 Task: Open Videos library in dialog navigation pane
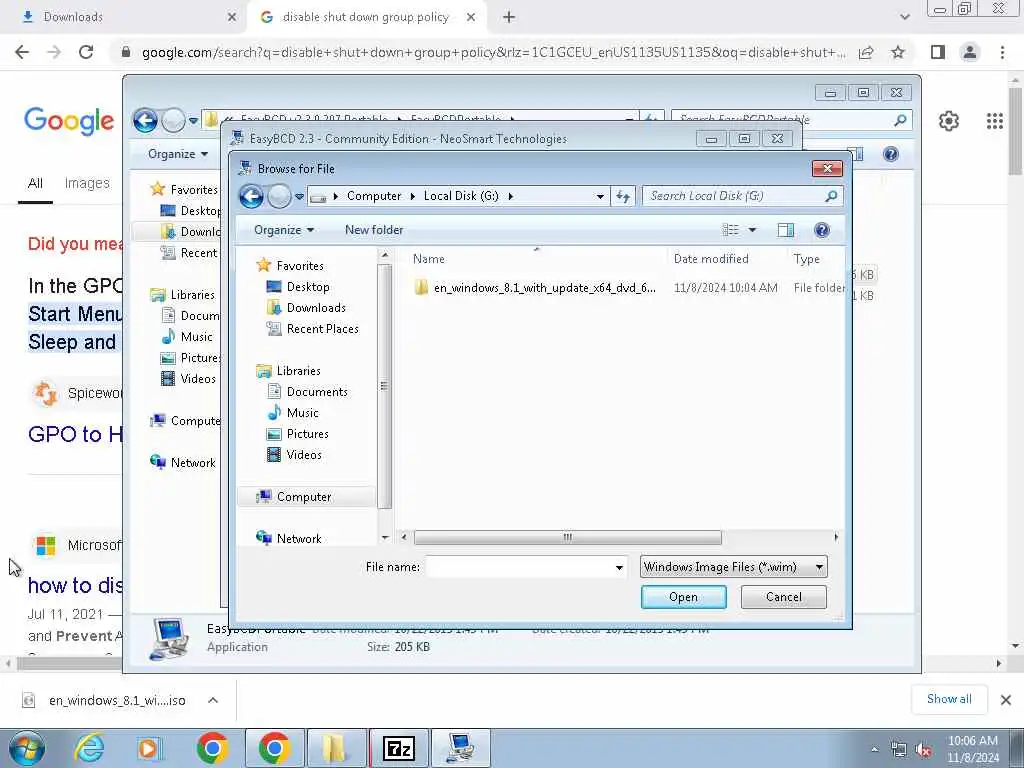coord(304,455)
